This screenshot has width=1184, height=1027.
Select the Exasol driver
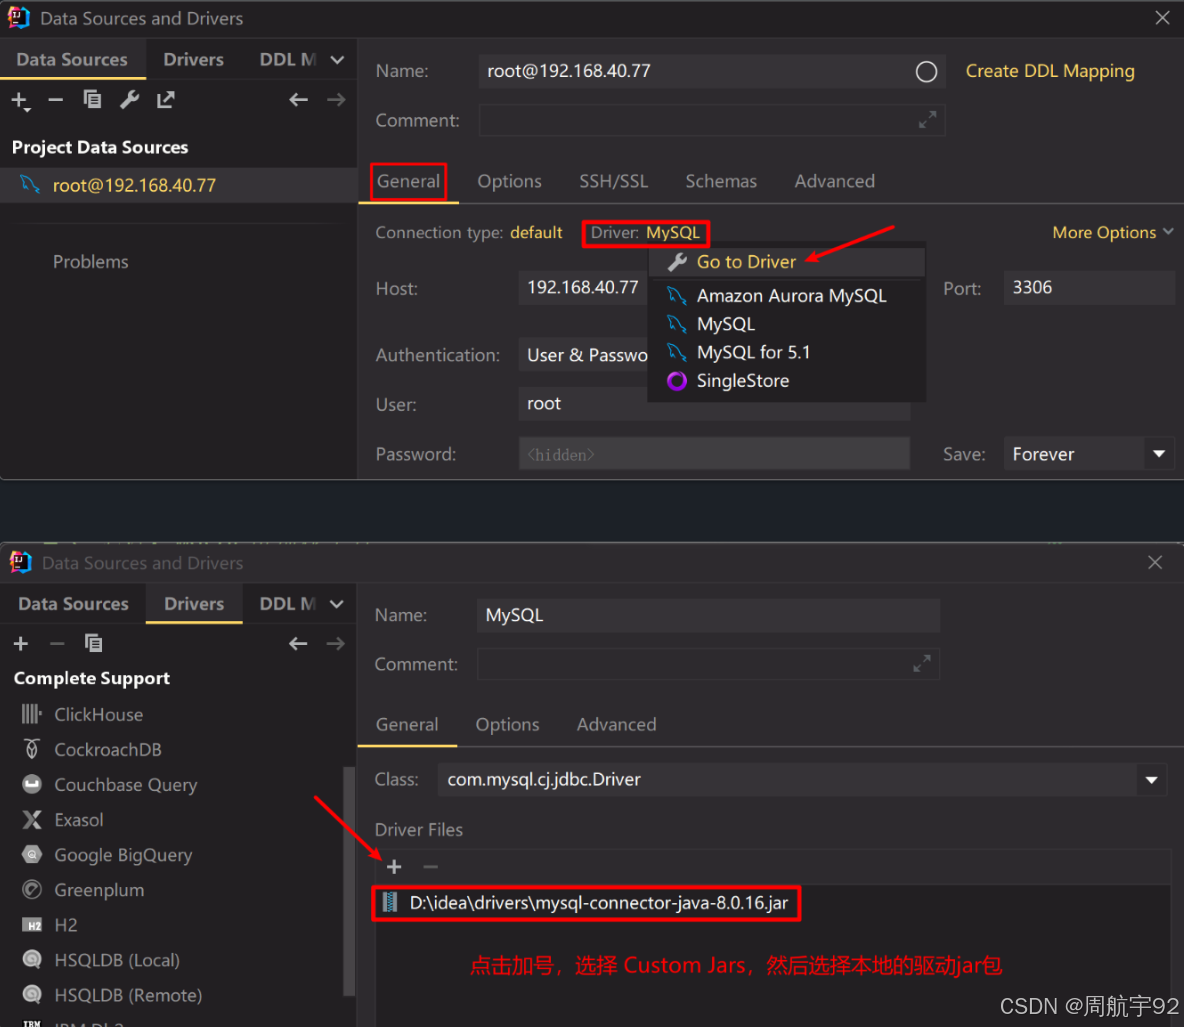click(x=79, y=819)
